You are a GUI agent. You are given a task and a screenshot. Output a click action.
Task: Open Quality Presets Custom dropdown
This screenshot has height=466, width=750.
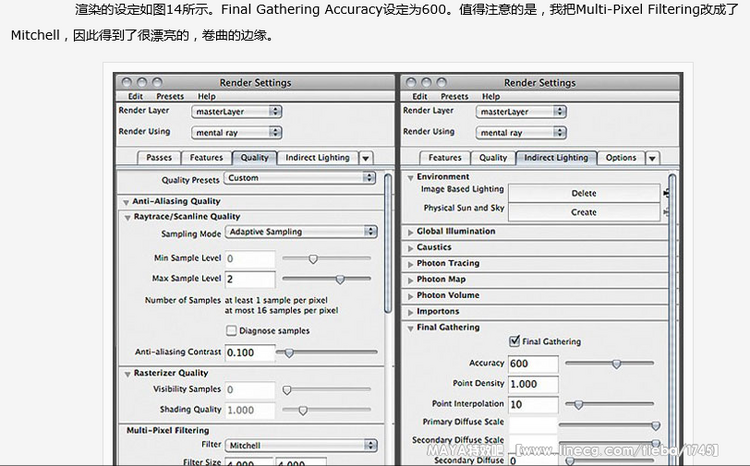pyautogui.click(x=300, y=178)
